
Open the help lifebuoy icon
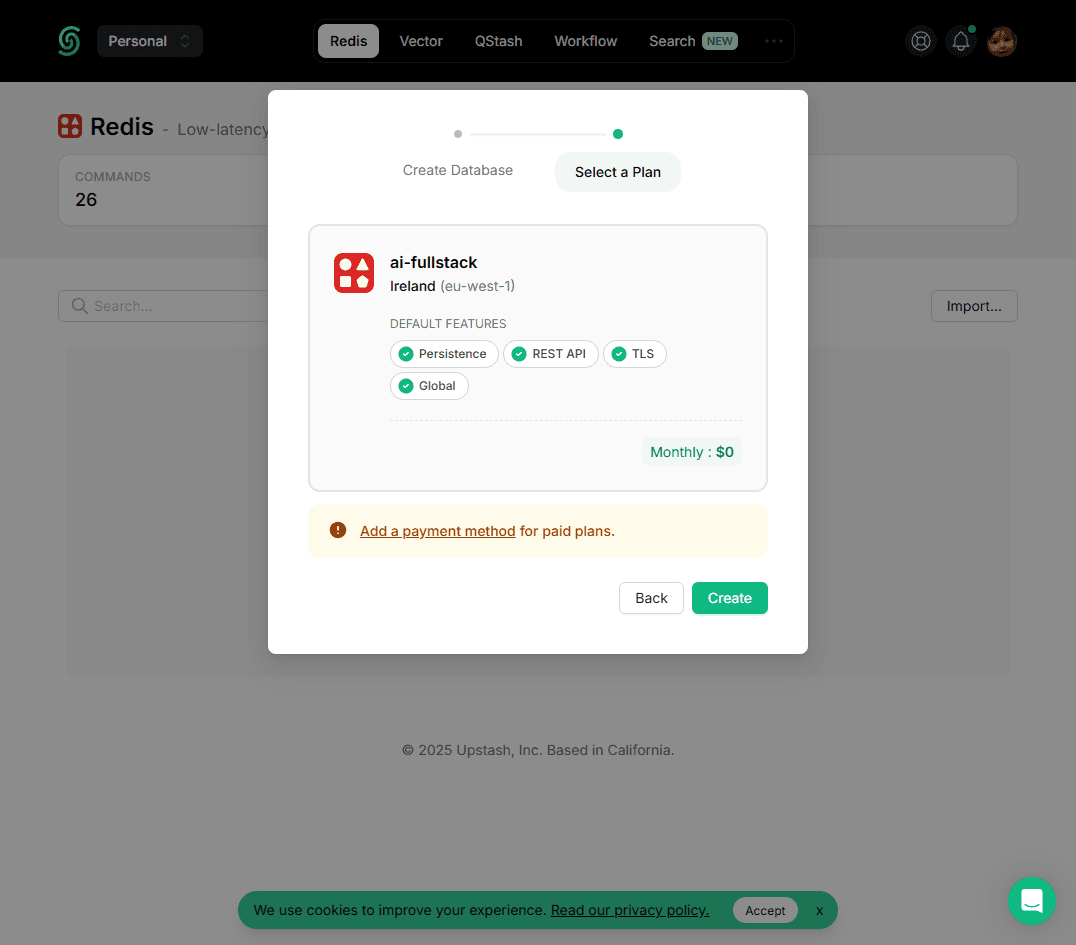tap(920, 41)
